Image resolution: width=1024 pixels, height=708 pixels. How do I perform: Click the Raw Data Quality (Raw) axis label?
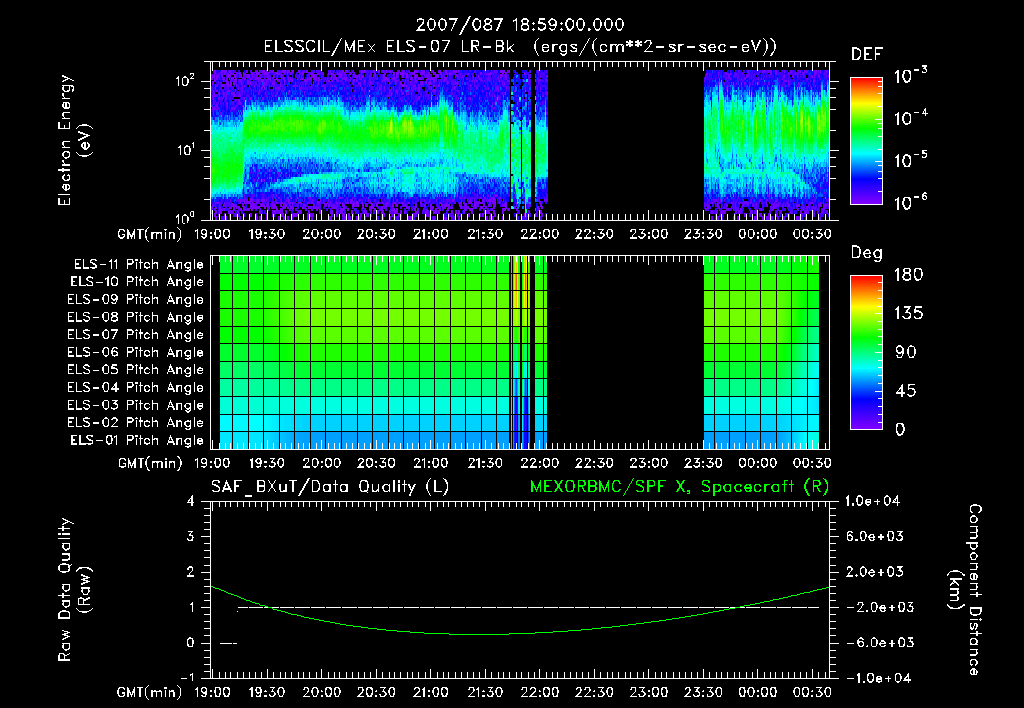coord(74,590)
